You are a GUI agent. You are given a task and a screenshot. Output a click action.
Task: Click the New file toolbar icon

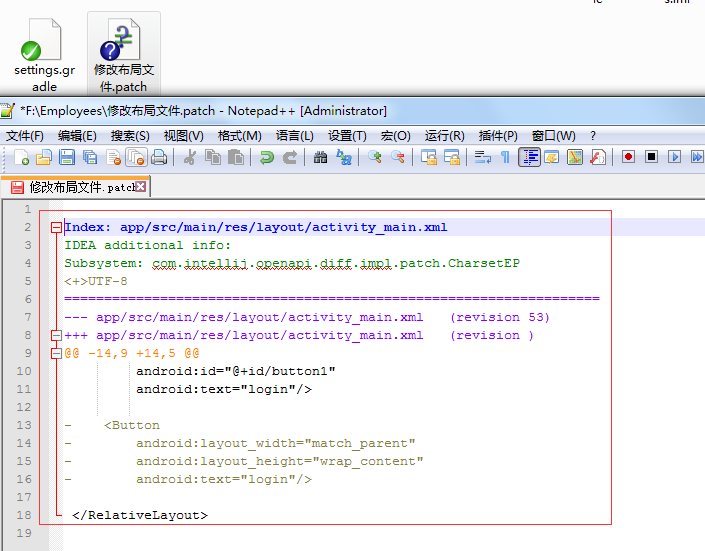pos(21,157)
